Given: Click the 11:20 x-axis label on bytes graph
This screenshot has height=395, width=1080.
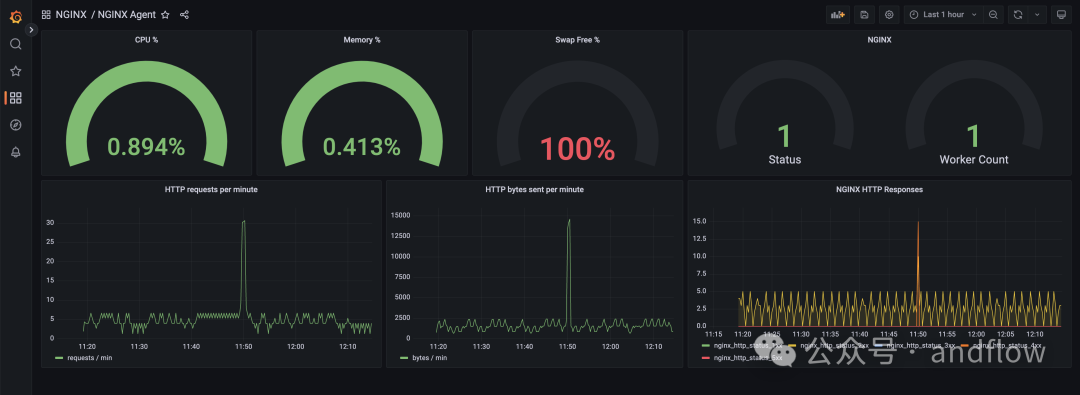Looking at the screenshot, I should click(x=440, y=347).
